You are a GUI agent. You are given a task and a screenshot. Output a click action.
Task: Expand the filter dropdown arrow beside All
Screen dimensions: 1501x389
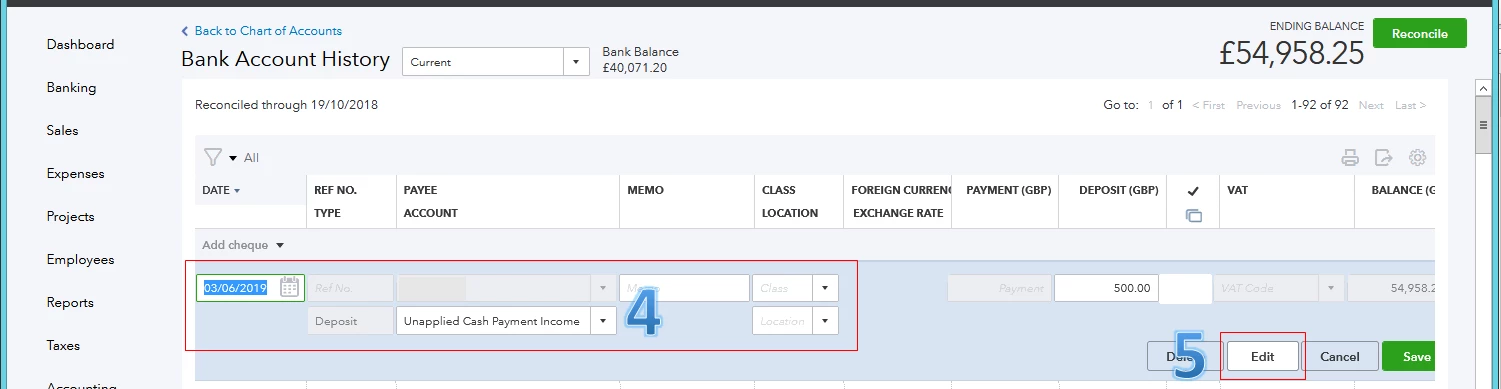pyautogui.click(x=233, y=158)
